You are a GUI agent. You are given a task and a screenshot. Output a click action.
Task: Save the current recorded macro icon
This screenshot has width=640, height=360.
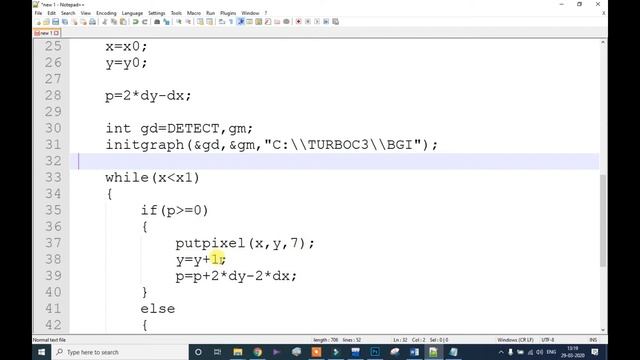click(336, 22)
